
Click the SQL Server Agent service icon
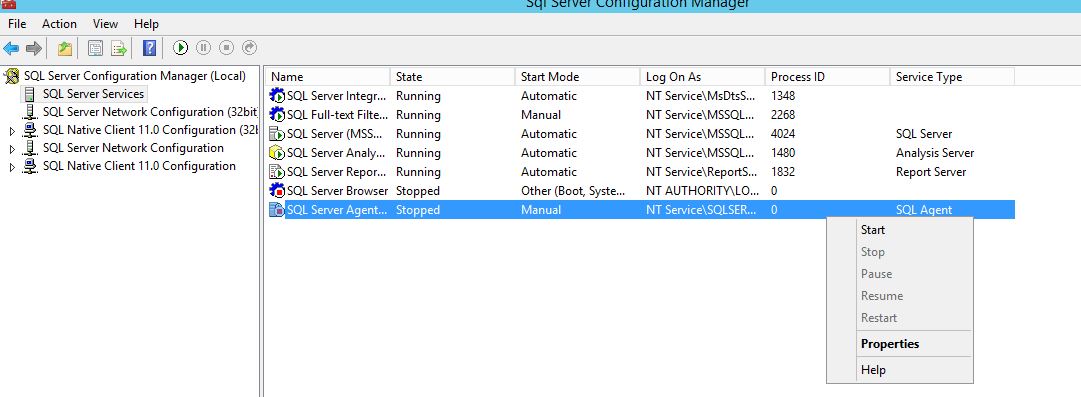coord(277,210)
